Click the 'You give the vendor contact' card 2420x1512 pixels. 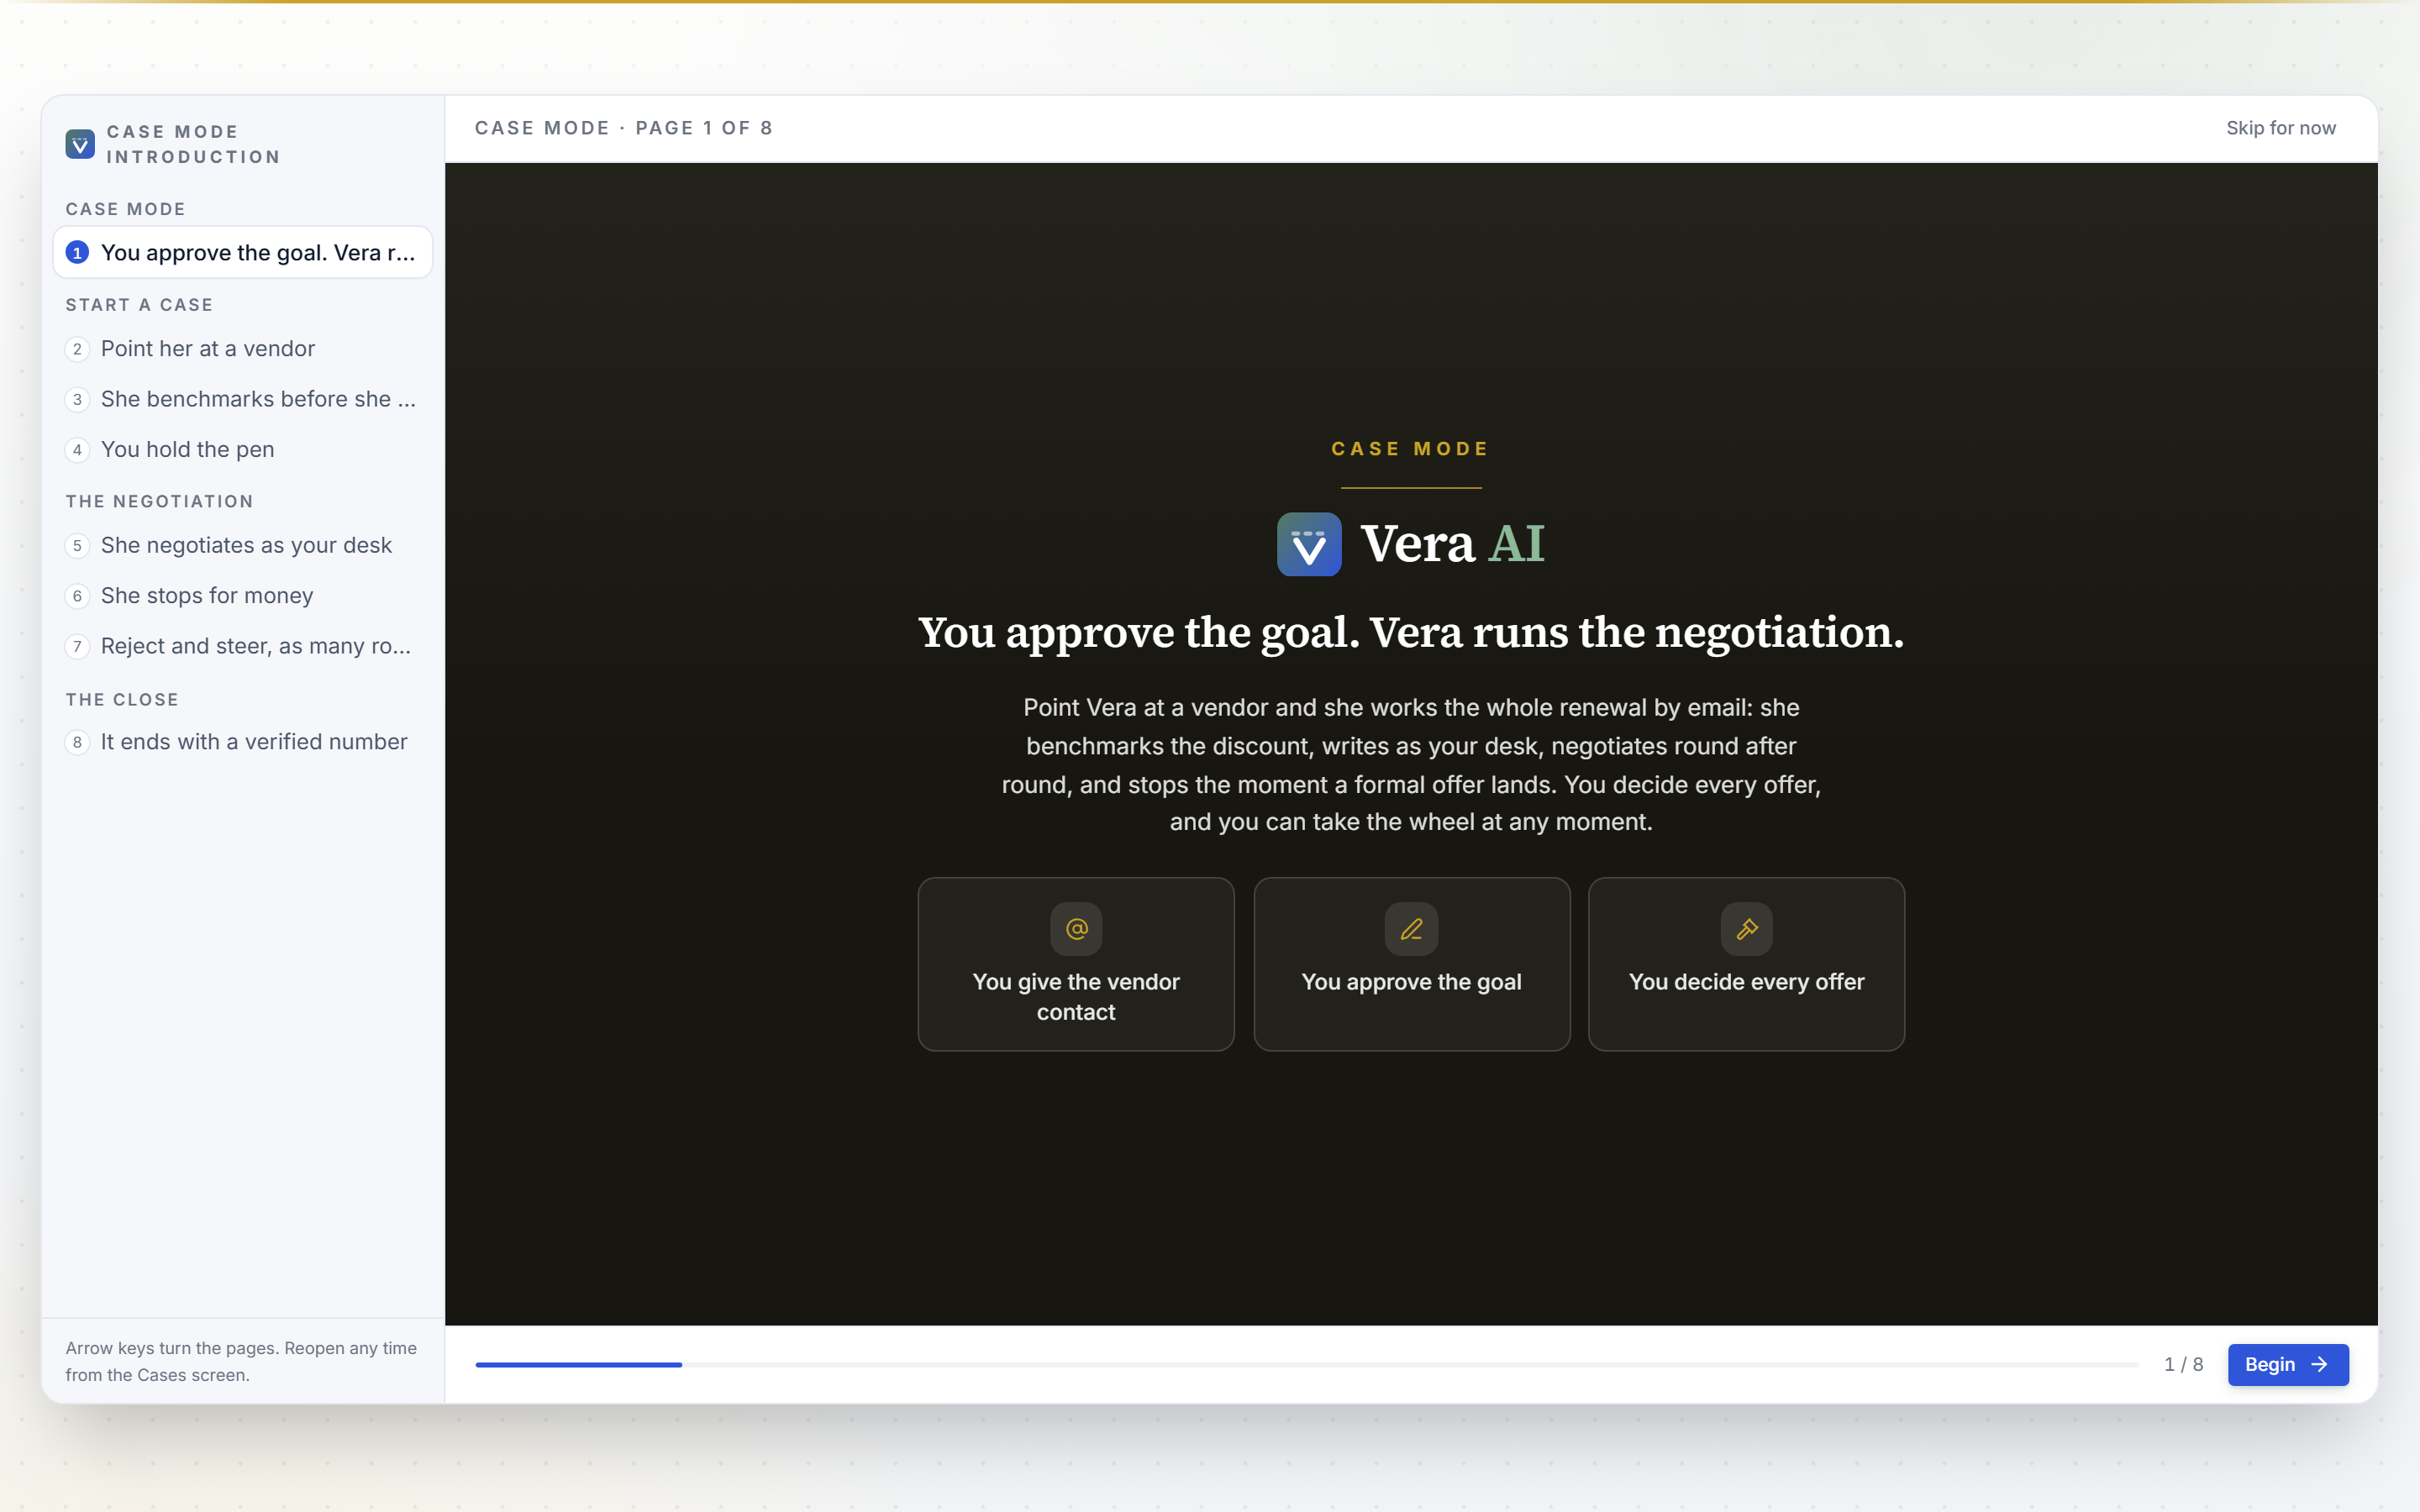(x=1076, y=964)
